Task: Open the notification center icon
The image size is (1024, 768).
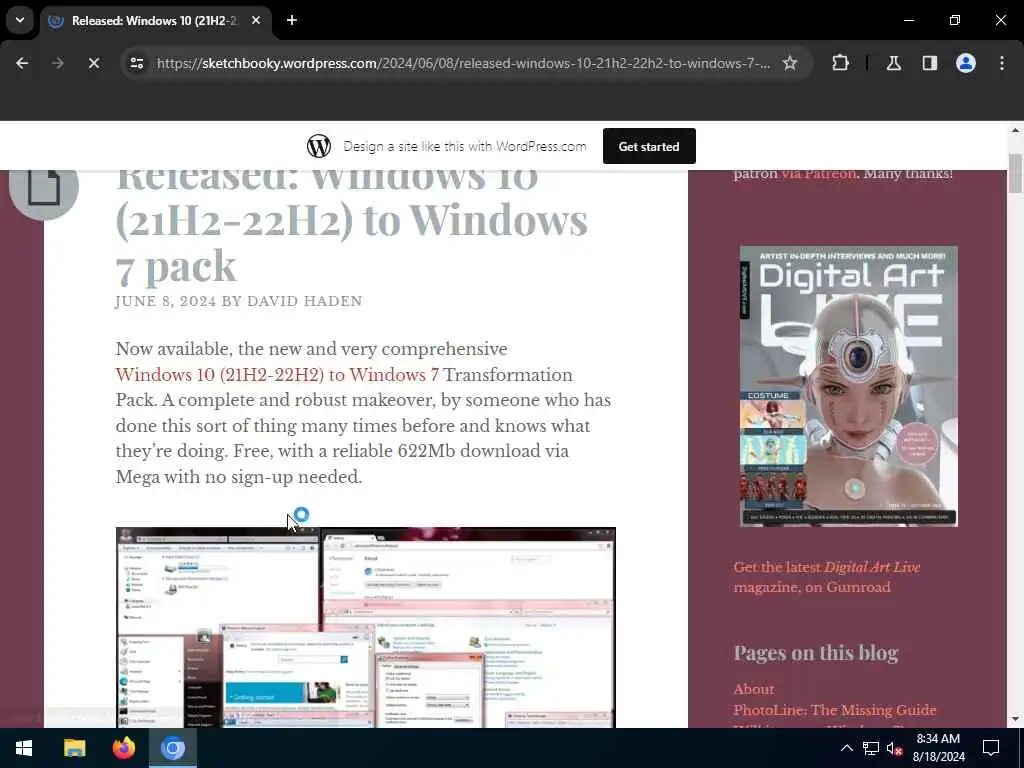Action: [991, 748]
